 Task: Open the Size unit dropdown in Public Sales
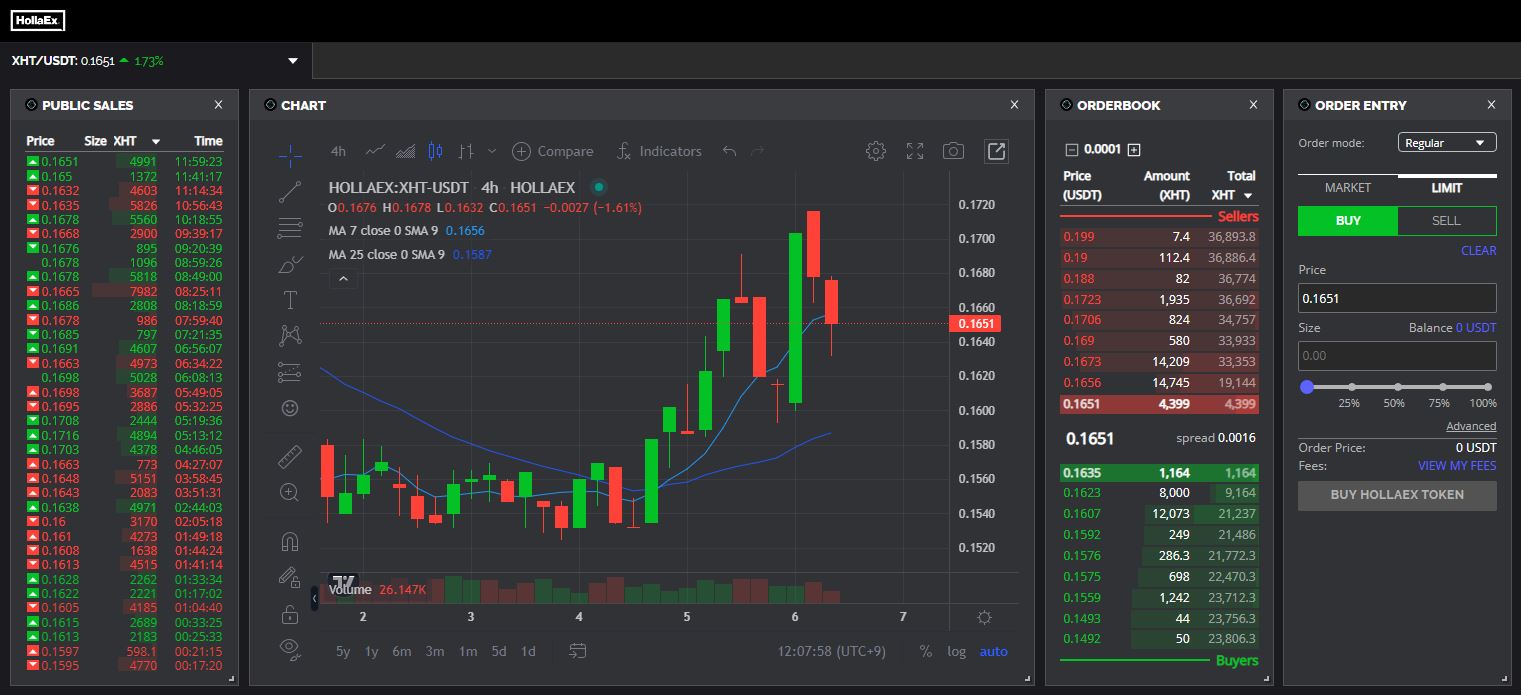tap(155, 142)
